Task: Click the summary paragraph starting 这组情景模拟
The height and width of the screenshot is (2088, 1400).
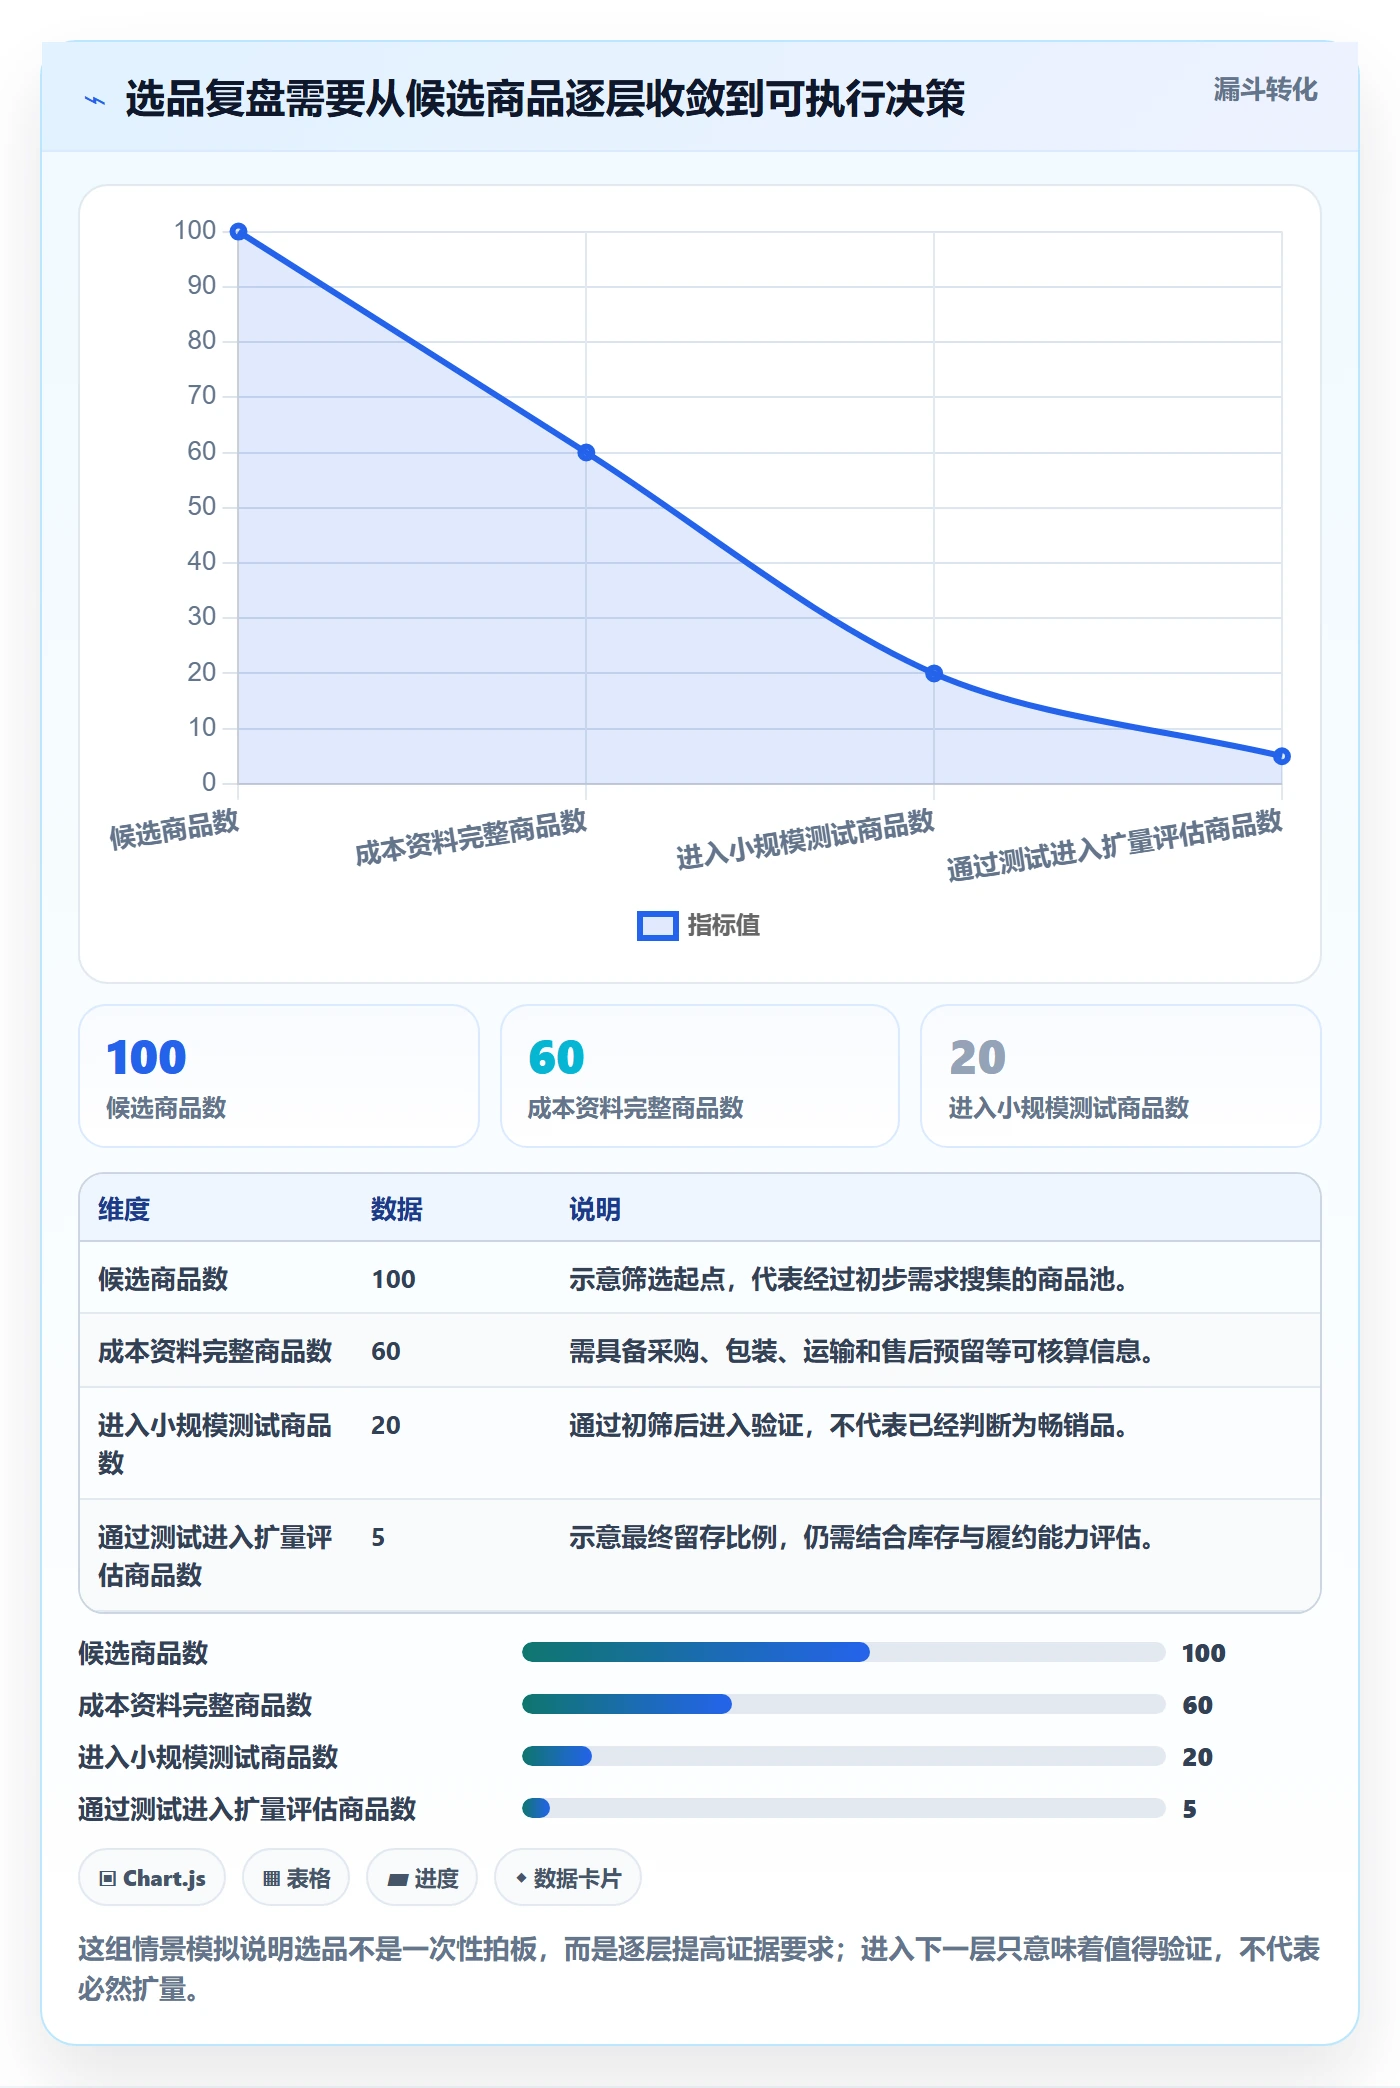Action: coord(699,1969)
